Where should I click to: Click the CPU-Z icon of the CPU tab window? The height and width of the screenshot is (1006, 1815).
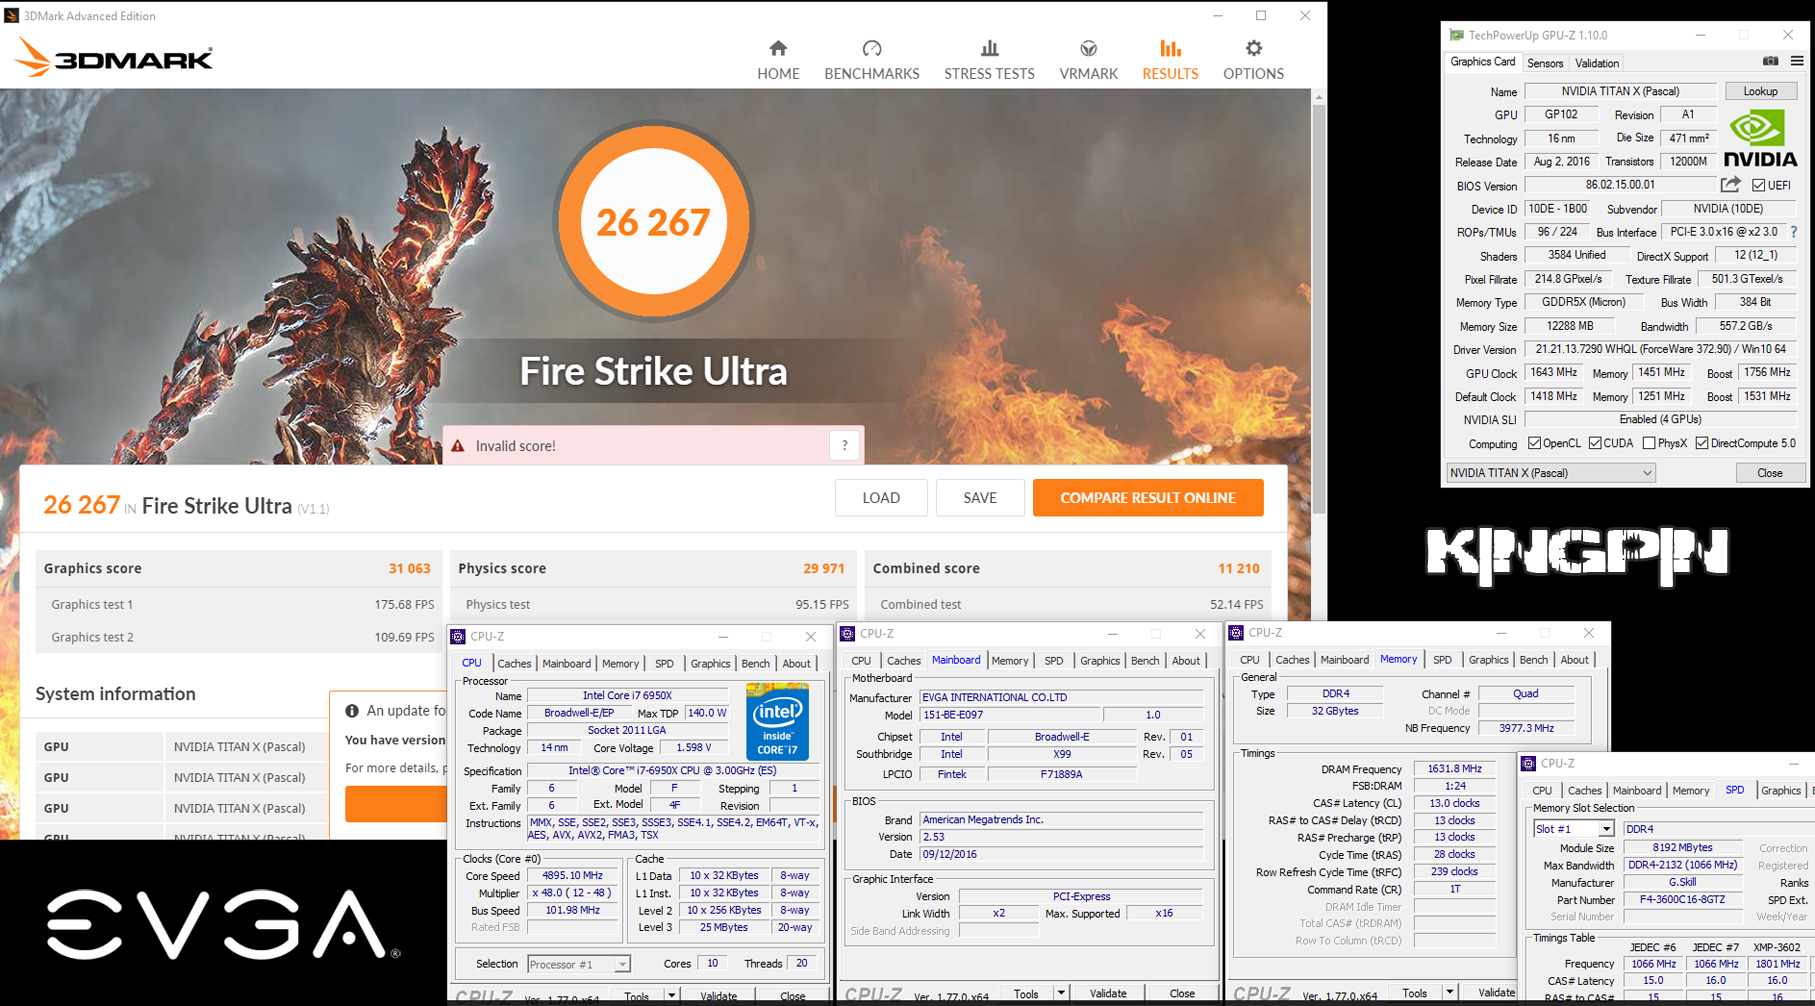click(x=458, y=636)
